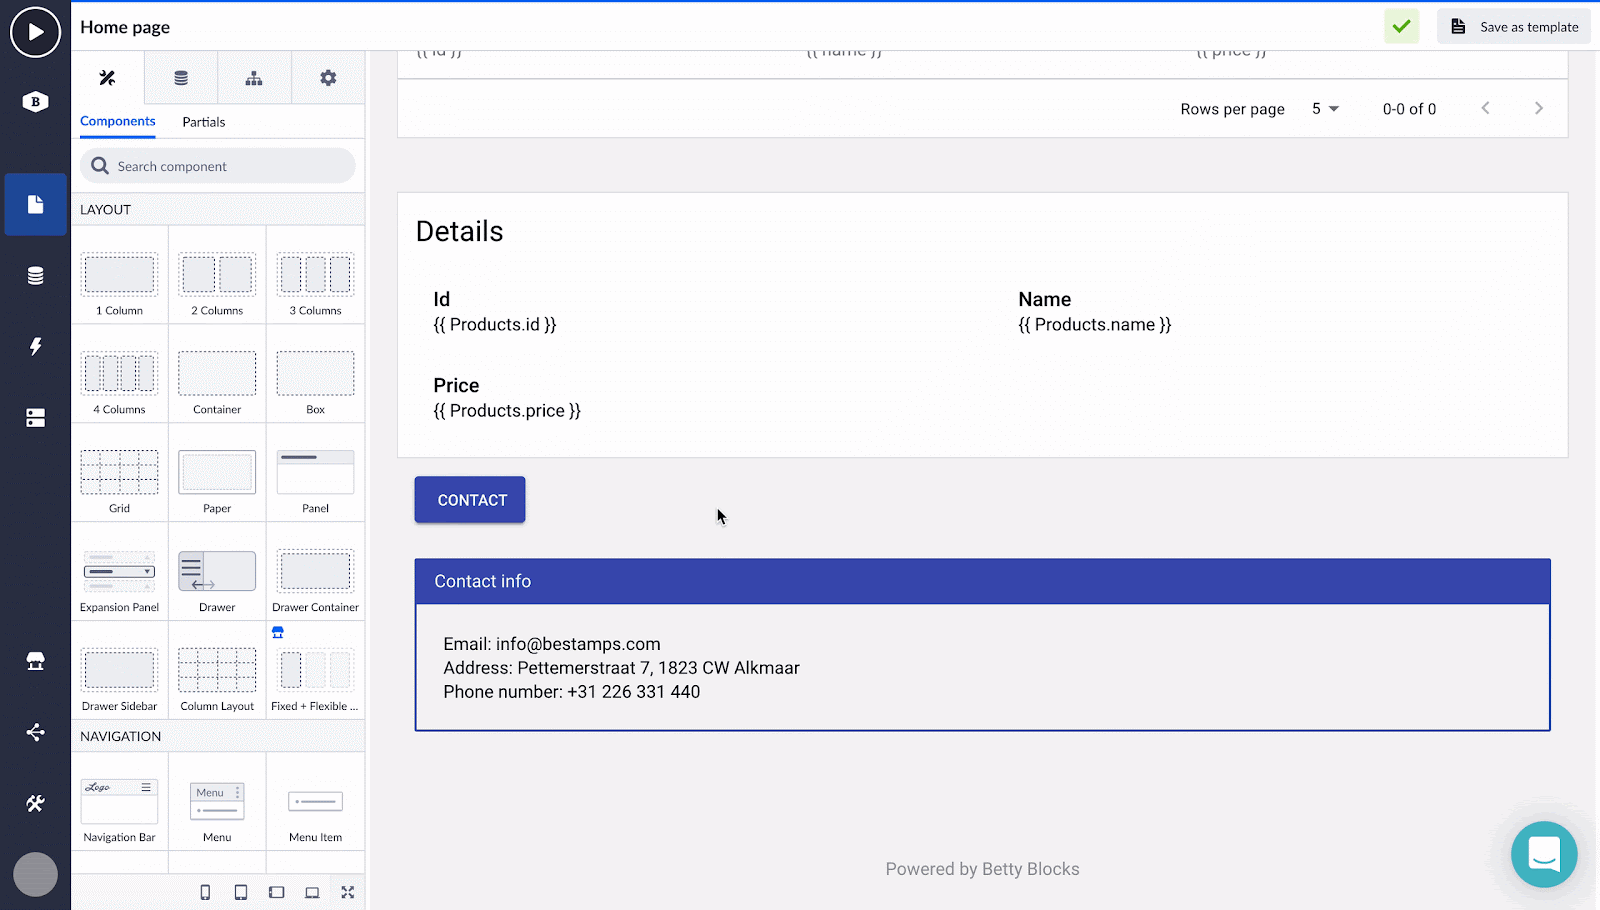1600x910 pixels.
Task: Open the Pages section in the sidebar
Action: coord(35,204)
